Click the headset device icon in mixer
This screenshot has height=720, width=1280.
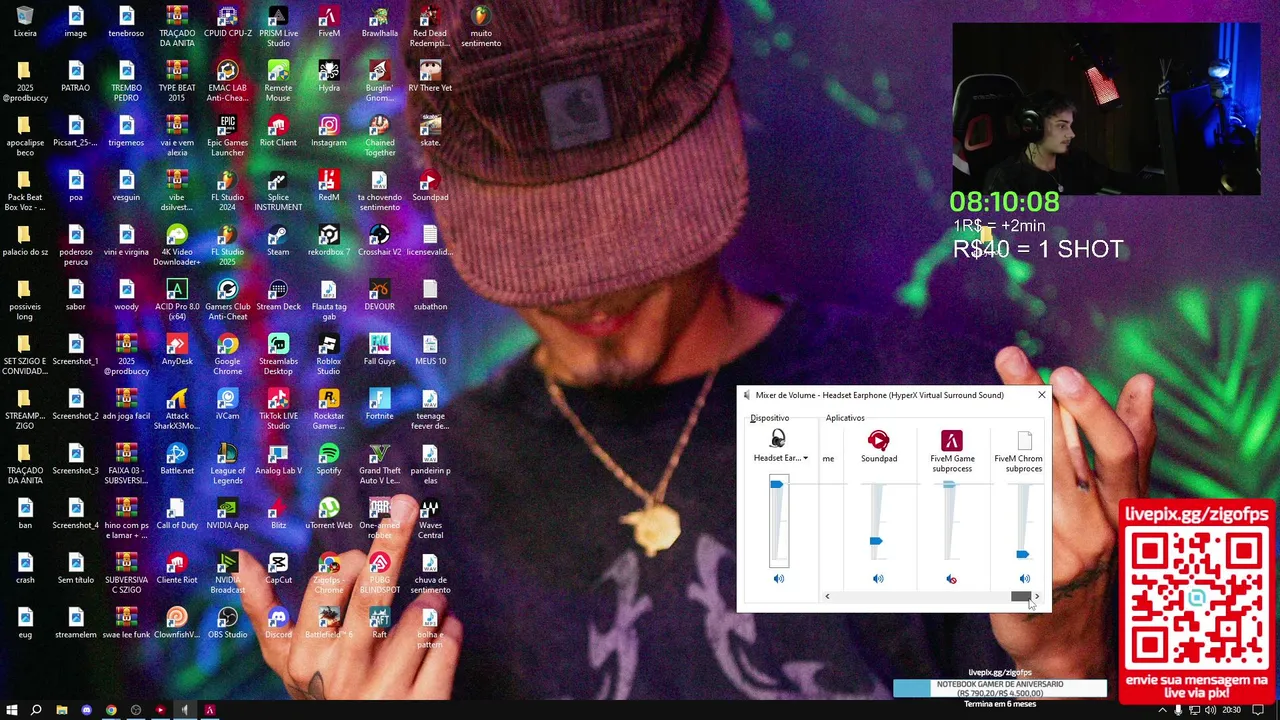point(778,440)
